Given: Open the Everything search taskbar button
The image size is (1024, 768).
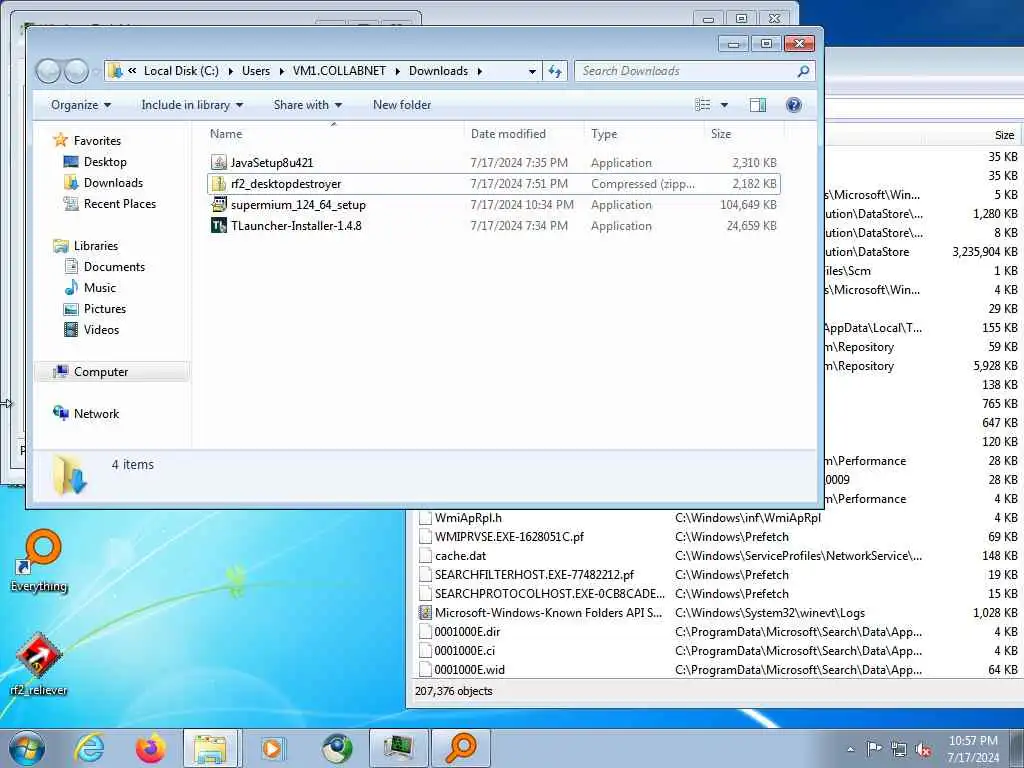Looking at the screenshot, I should click(460, 748).
